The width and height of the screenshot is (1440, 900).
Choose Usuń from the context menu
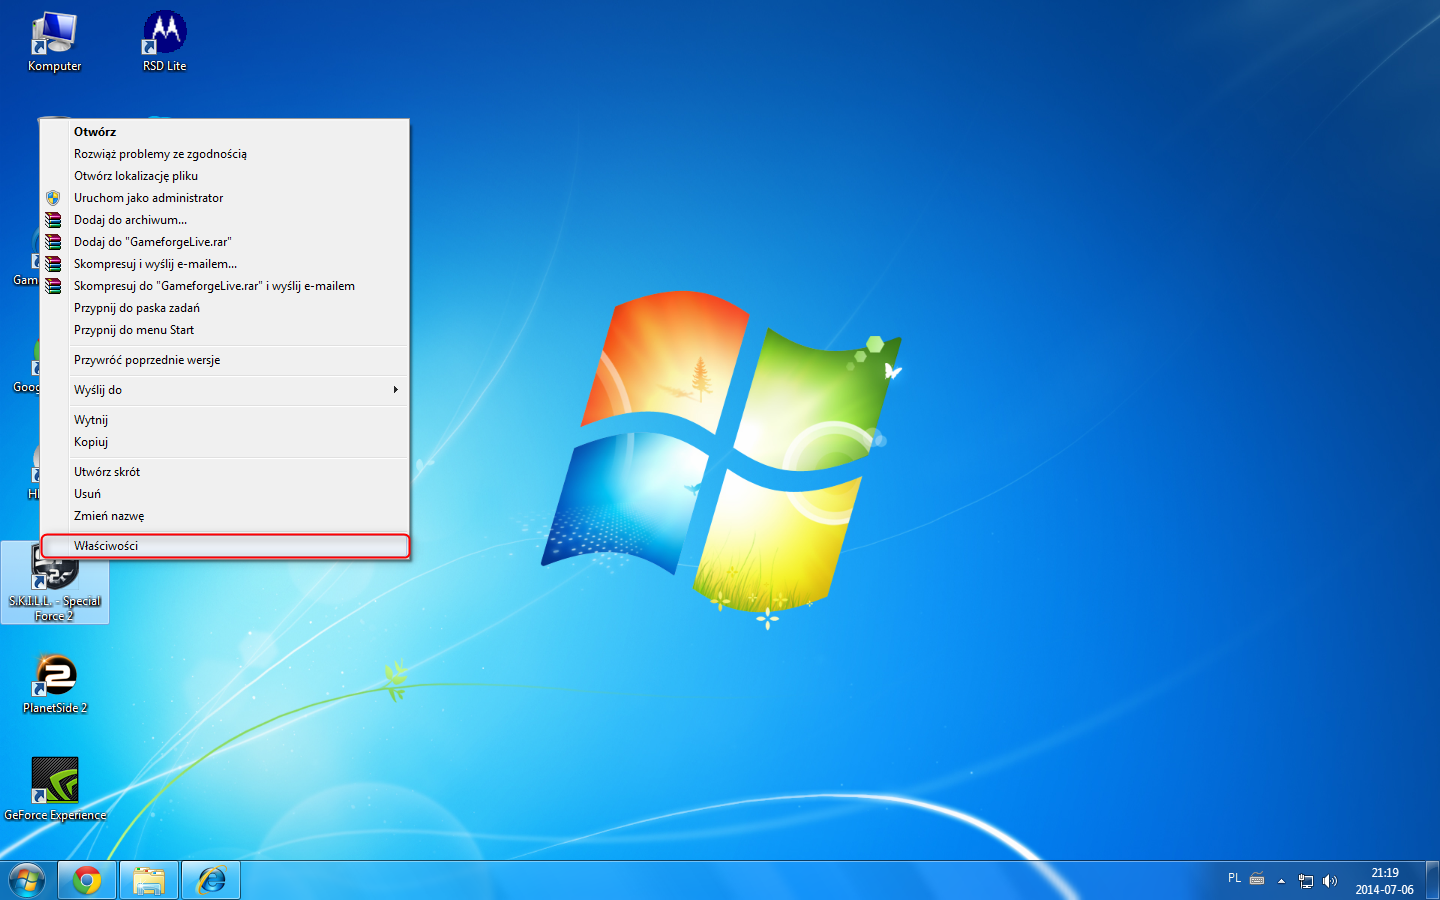click(225, 494)
